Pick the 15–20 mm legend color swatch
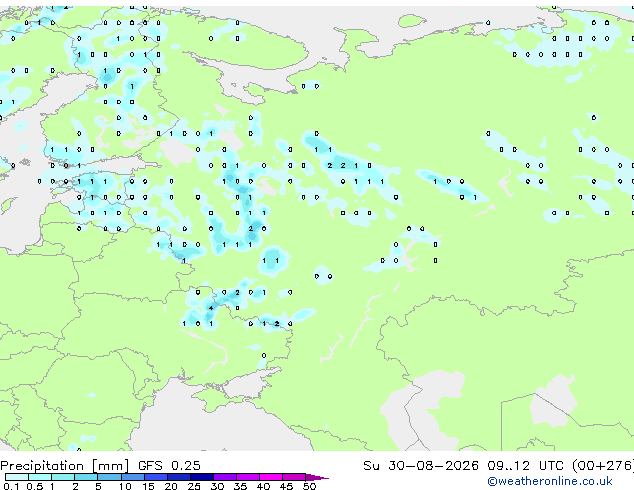The image size is (634, 490). click(155, 477)
